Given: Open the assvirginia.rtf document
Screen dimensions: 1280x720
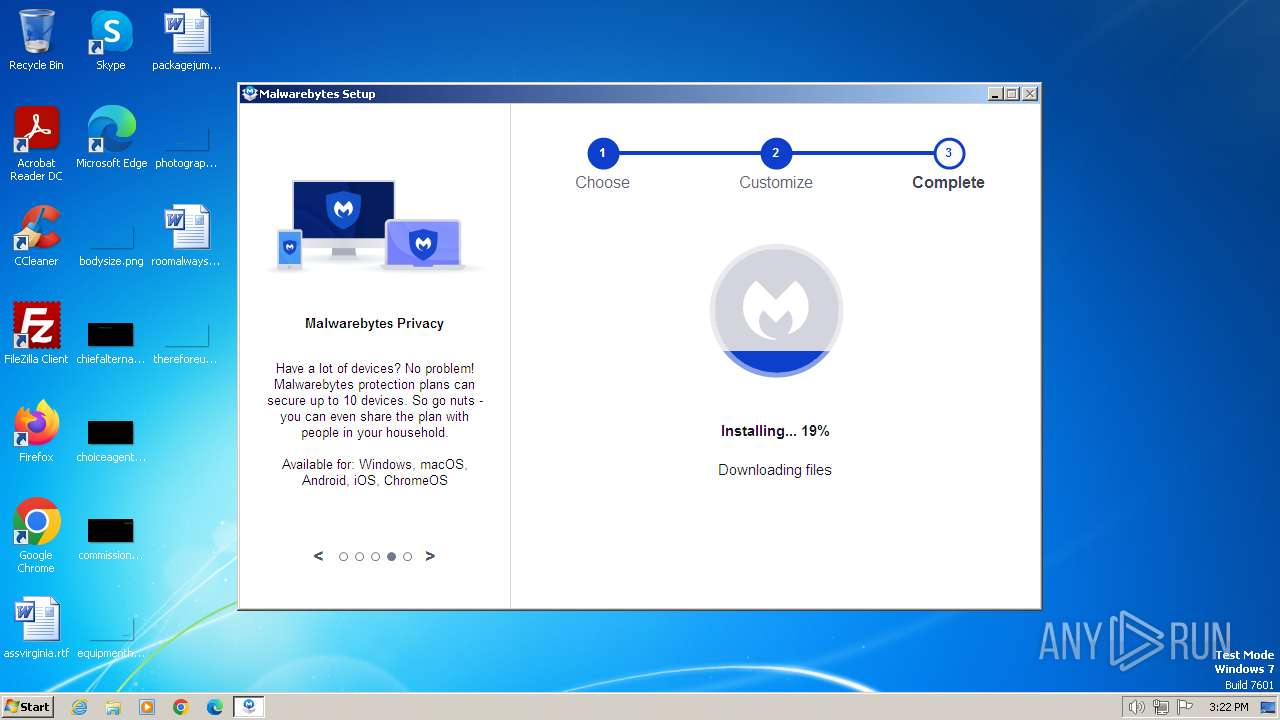Looking at the screenshot, I should [36, 628].
